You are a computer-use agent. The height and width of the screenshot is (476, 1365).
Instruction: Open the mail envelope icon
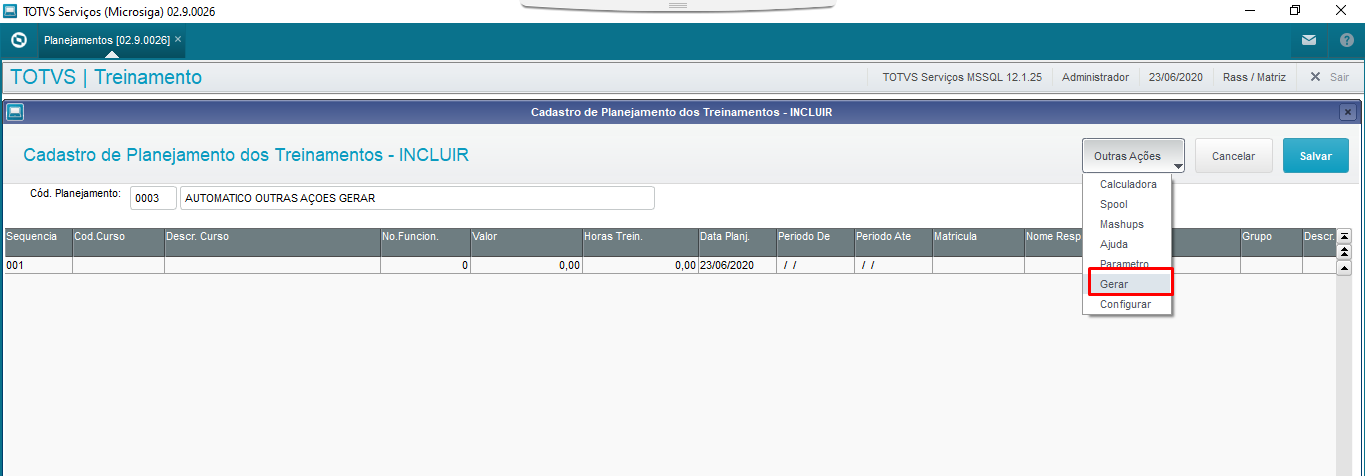[1308, 41]
